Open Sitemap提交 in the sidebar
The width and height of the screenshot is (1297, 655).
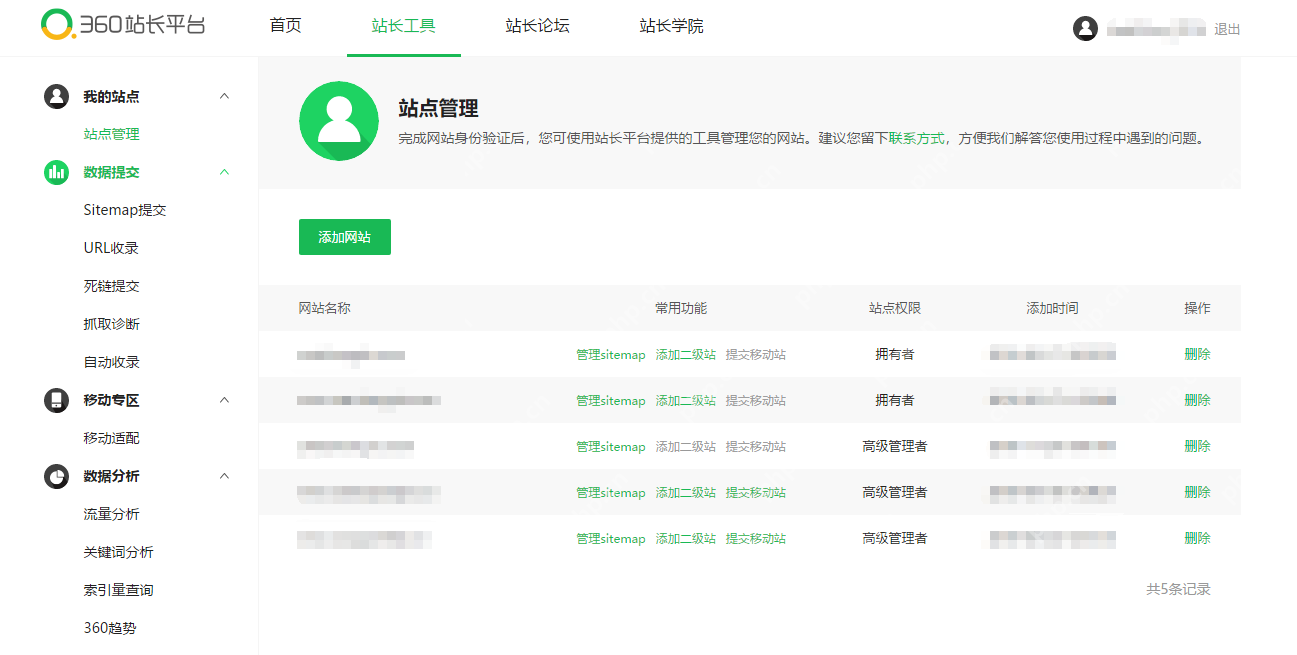[125, 210]
